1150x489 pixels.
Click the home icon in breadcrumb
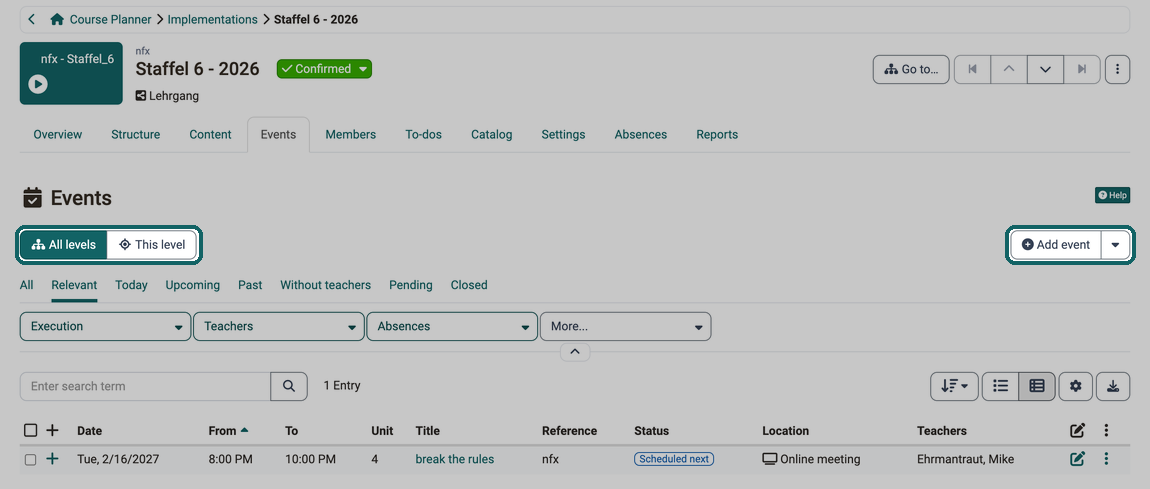click(x=56, y=20)
